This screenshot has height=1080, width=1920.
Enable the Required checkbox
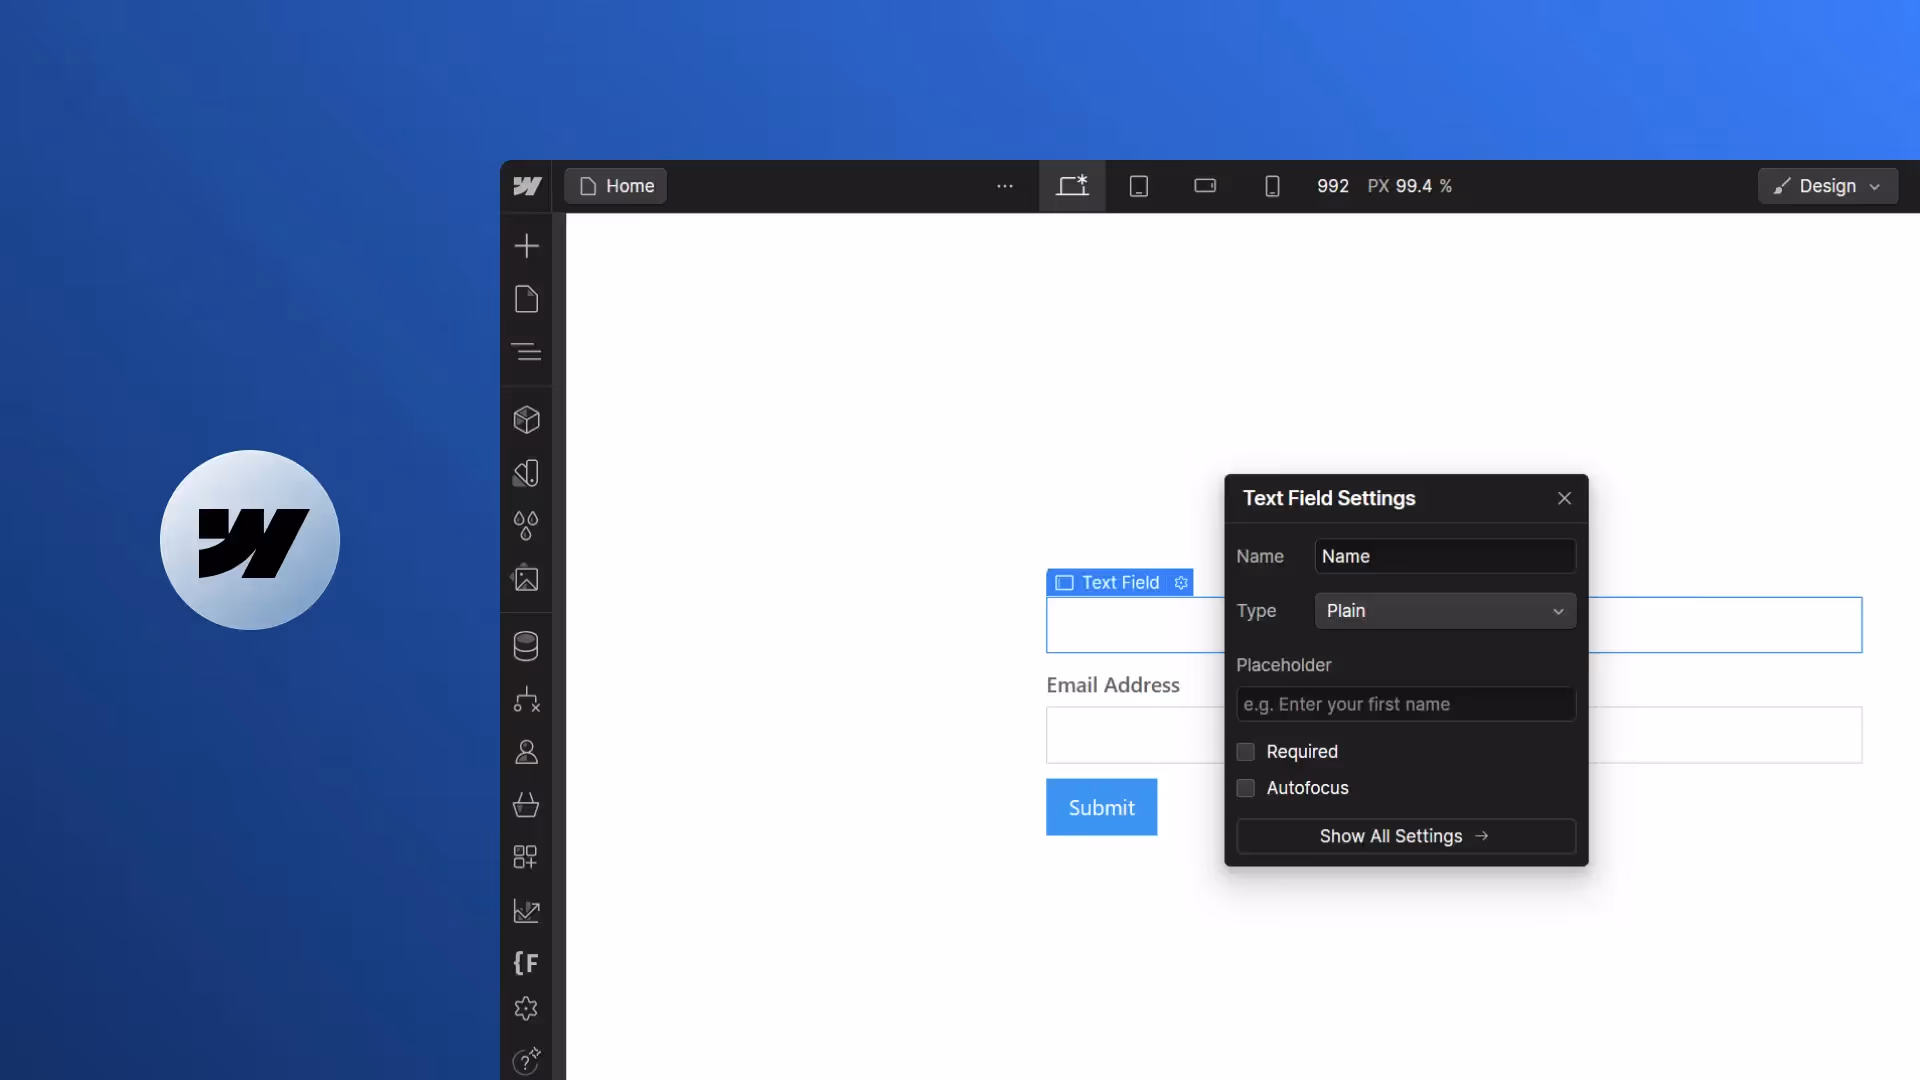(x=1246, y=752)
